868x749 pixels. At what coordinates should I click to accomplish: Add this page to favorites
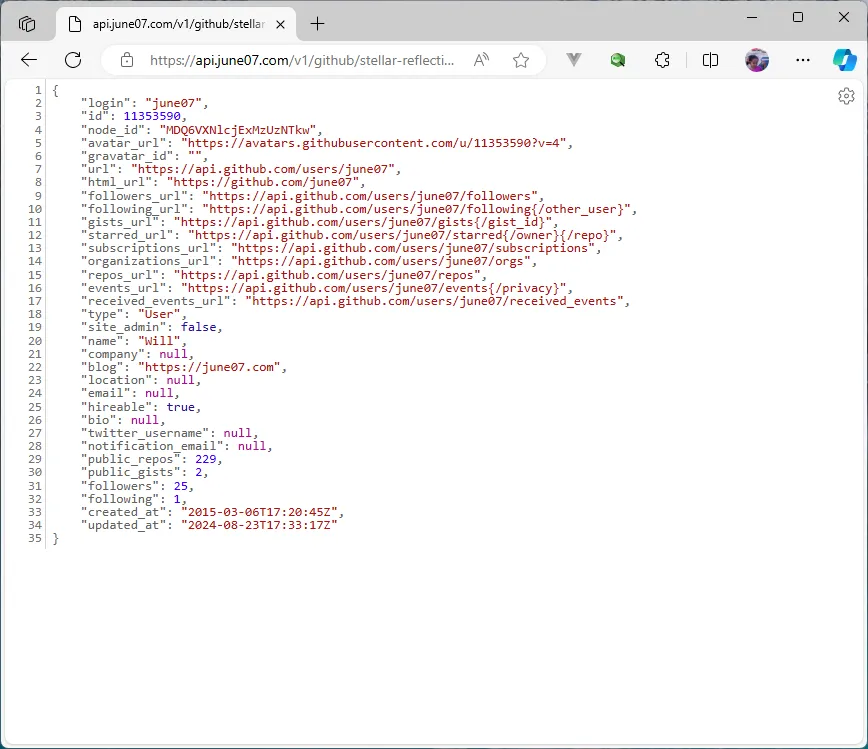[x=520, y=60]
